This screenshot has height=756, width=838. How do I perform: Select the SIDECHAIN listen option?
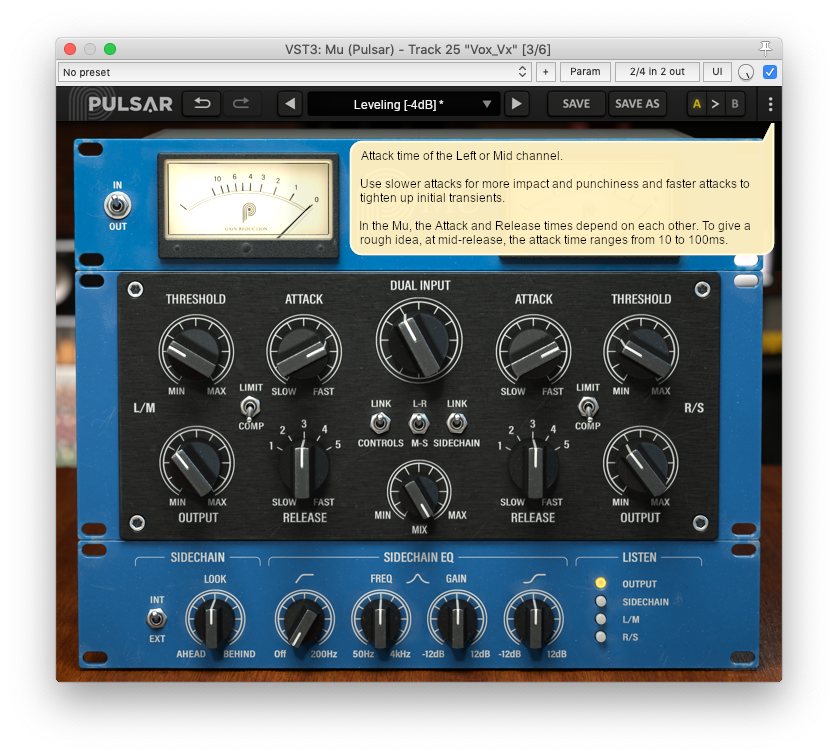pyautogui.click(x=601, y=601)
